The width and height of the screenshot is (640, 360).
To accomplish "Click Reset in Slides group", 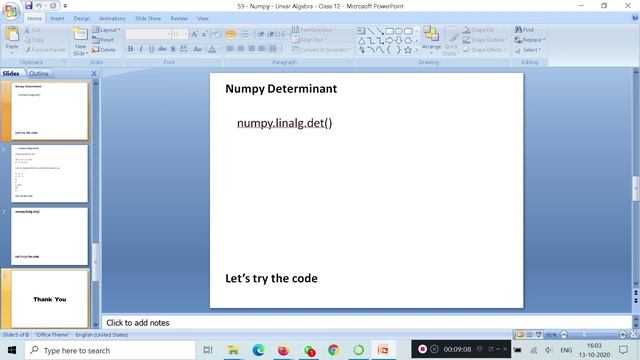I will tap(103, 40).
